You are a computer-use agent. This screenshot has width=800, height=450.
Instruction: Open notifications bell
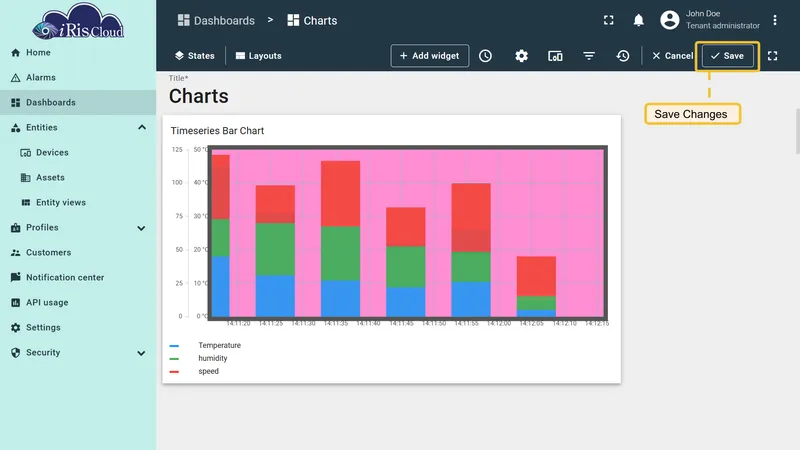coord(638,20)
